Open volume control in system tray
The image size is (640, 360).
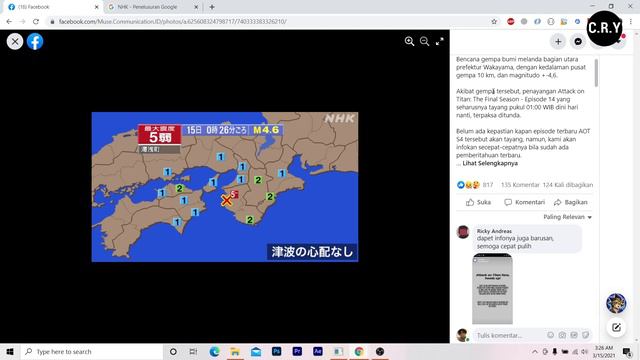[584, 351]
